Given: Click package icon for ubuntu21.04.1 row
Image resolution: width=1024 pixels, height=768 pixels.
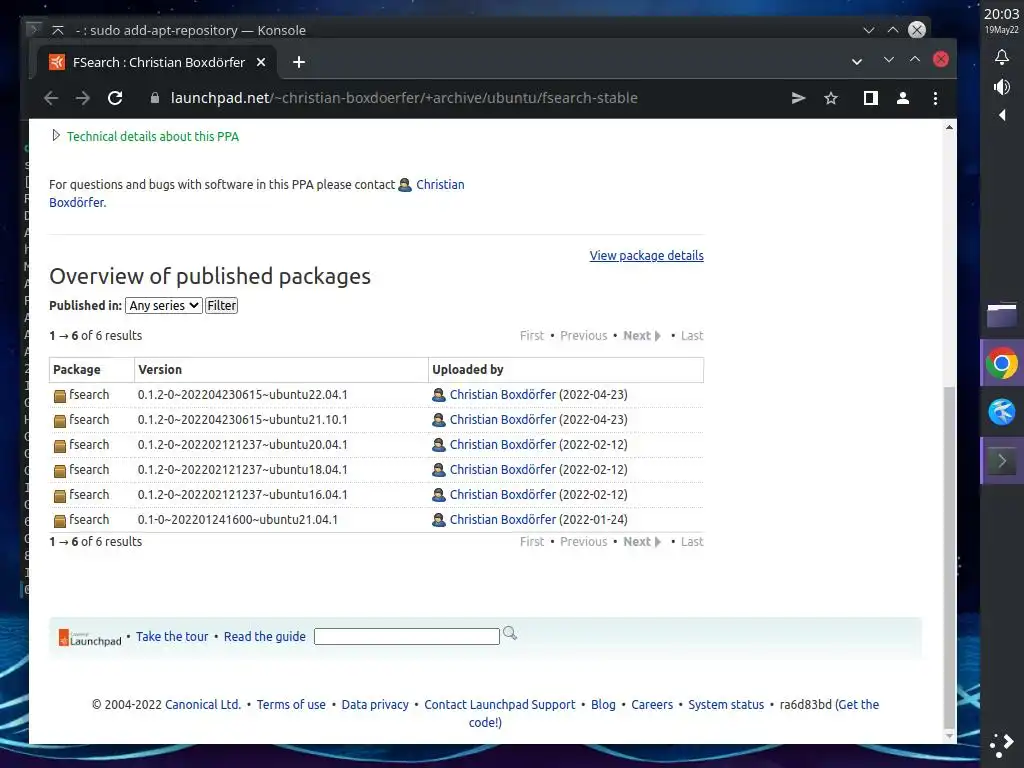Looking at the screenshot, I should pyautogui.click(x=59, y=520).
